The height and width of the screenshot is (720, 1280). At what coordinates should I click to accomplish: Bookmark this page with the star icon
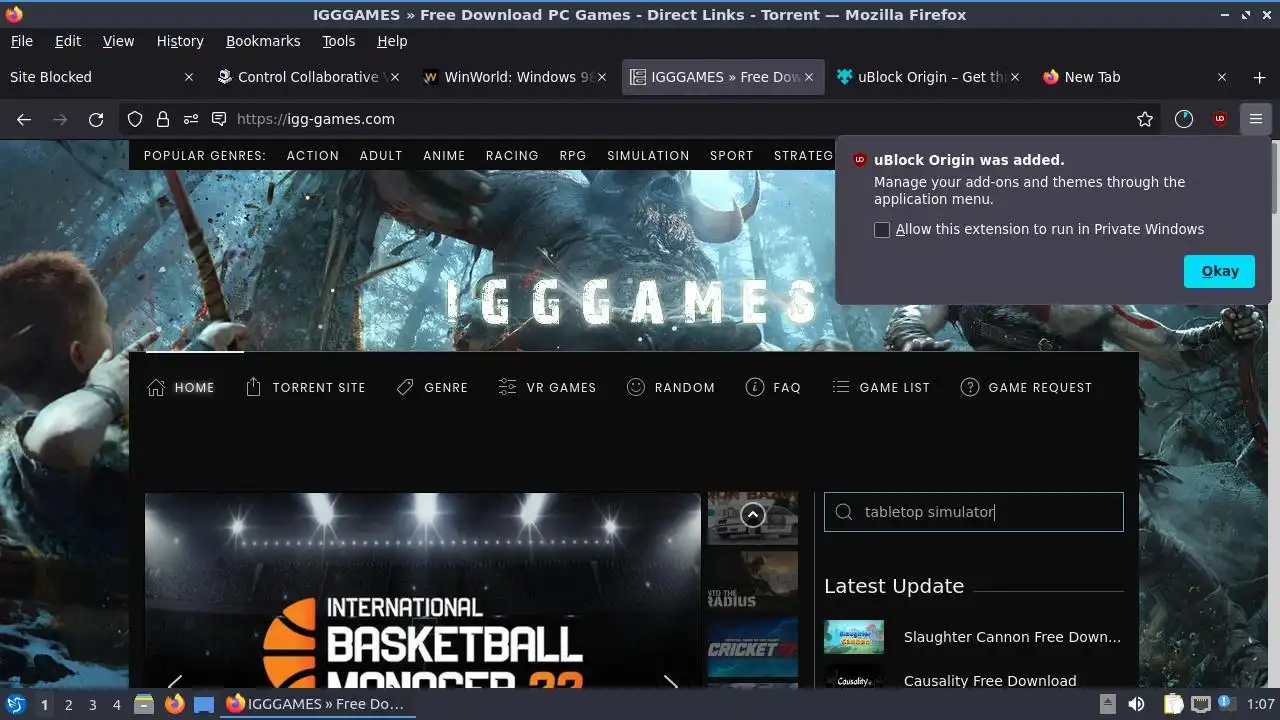click(x=1145, y=119)
